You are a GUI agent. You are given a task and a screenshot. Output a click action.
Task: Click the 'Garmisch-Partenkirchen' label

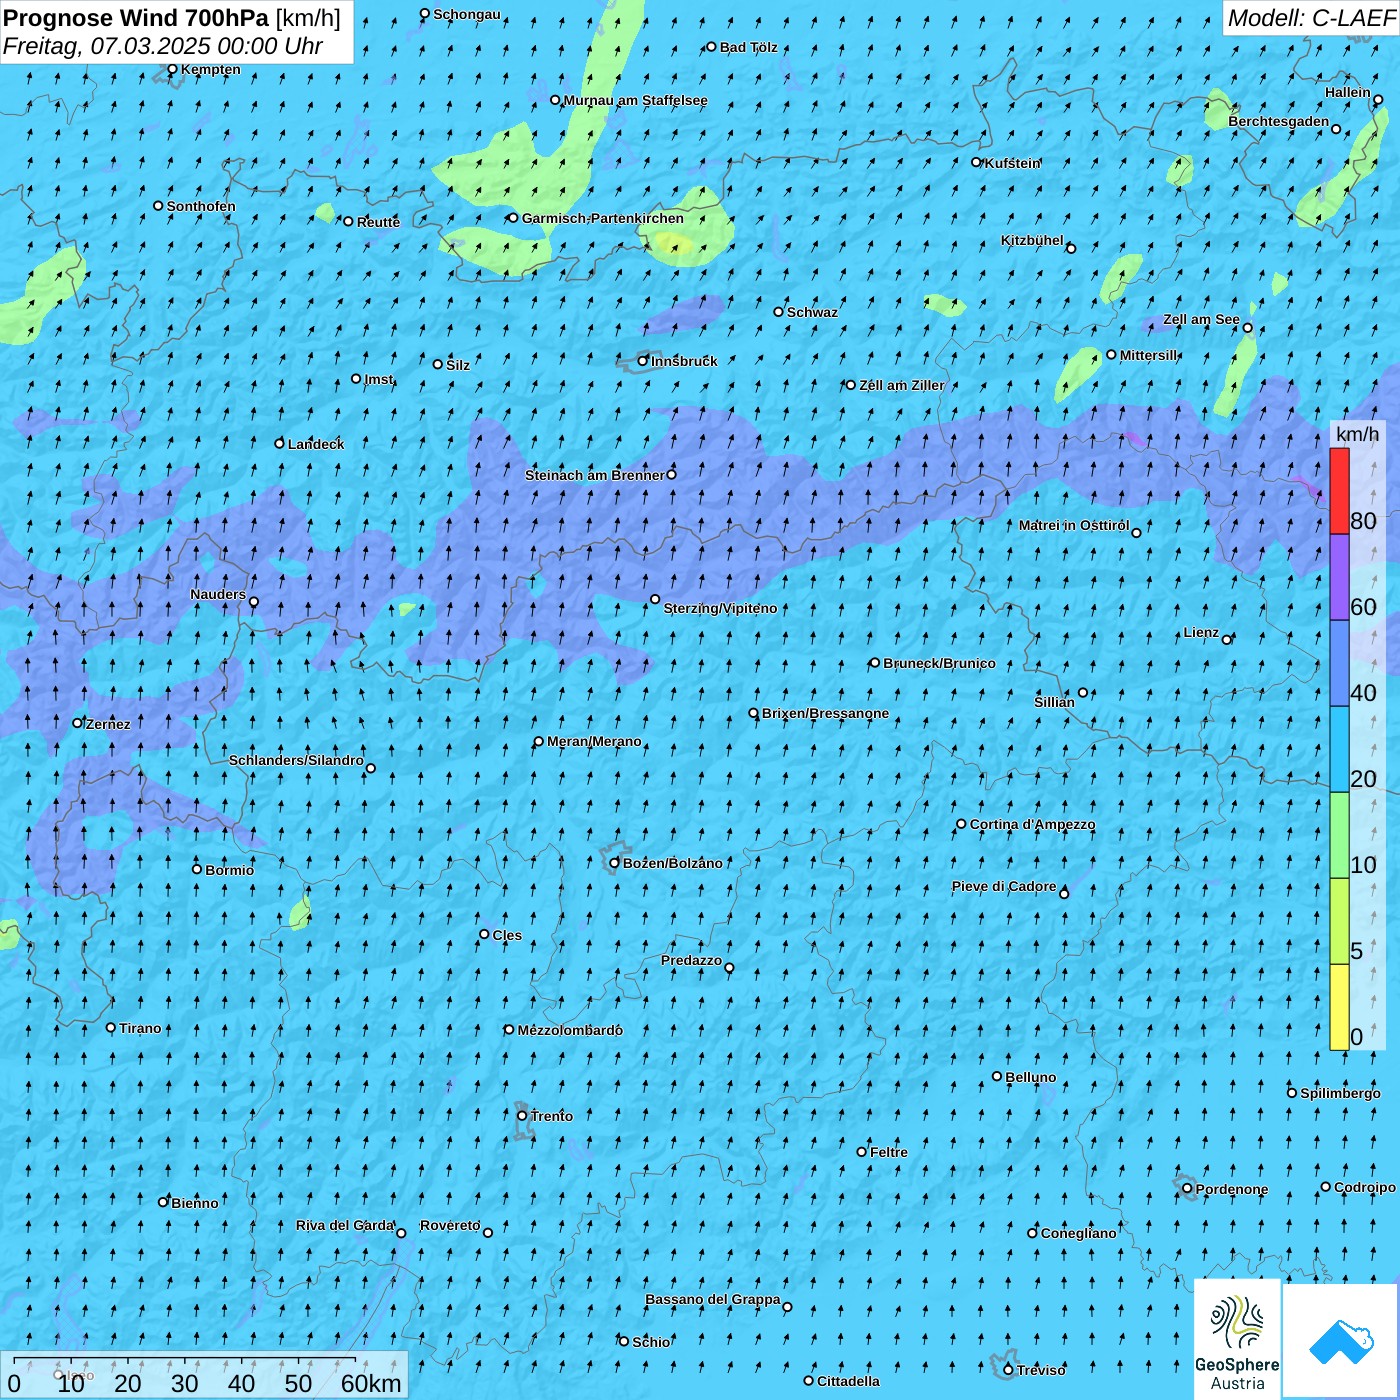click(x=603, y=218)
